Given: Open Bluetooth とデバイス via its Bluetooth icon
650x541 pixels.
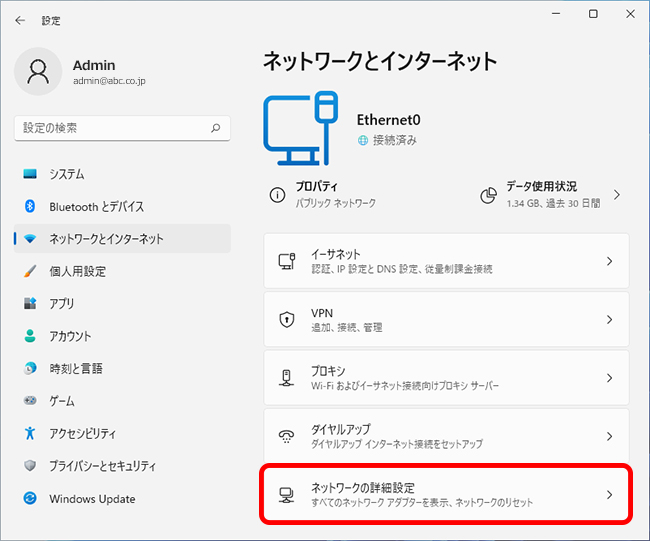Looking at the screenshot, I should tap(30, 206).
